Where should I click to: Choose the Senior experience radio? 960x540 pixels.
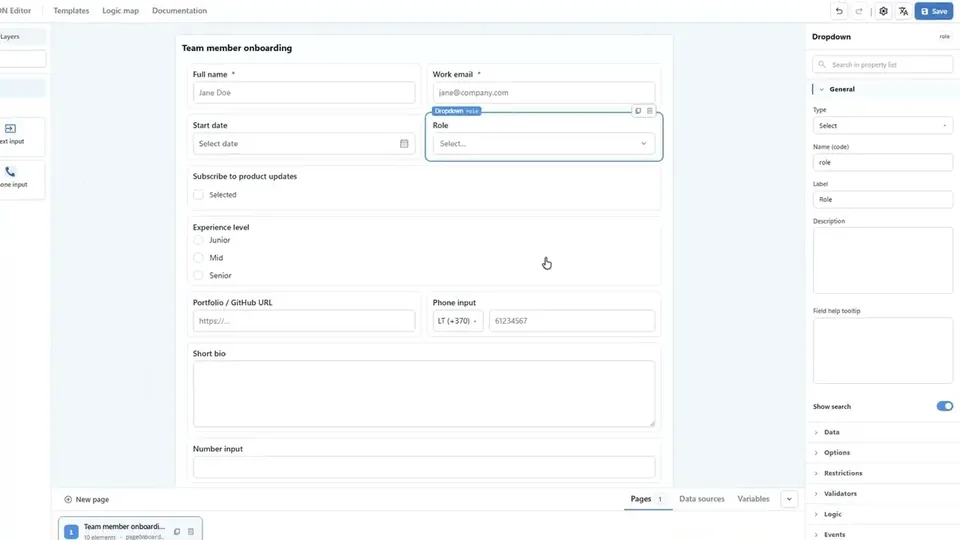tap(198, 276)
